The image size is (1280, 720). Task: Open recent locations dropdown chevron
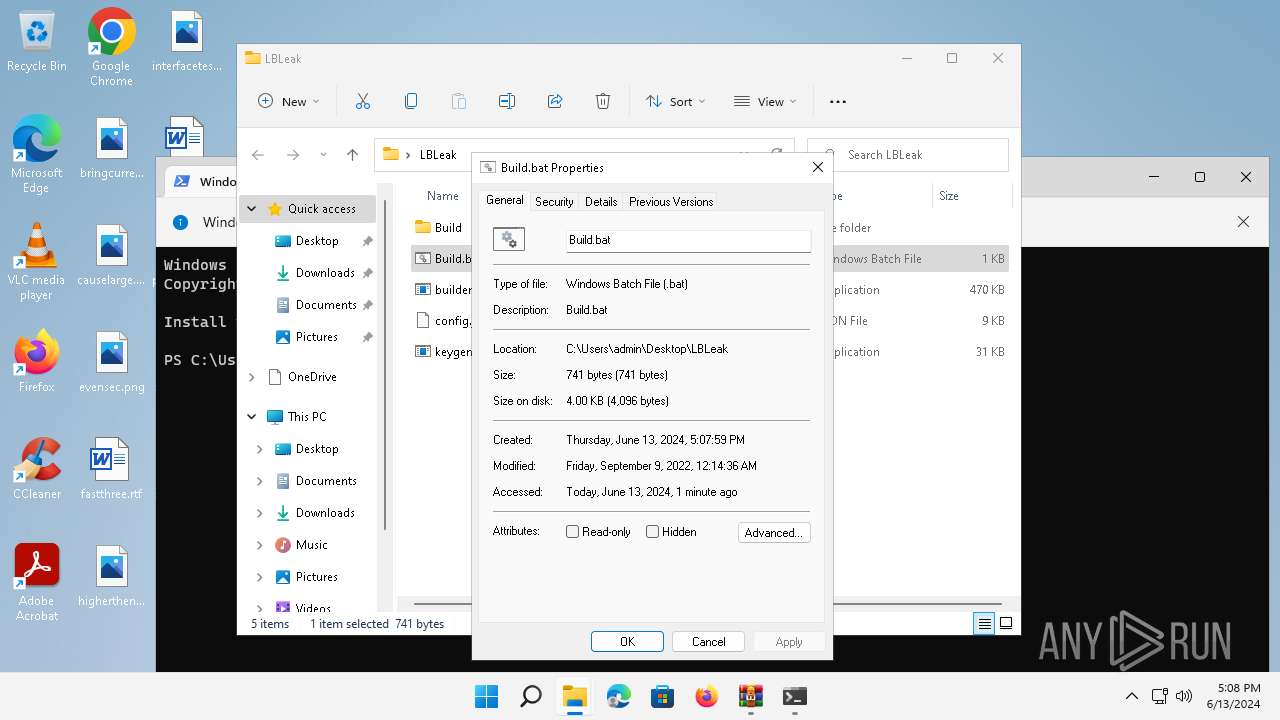pyautogui.click(x=323, y=155)
